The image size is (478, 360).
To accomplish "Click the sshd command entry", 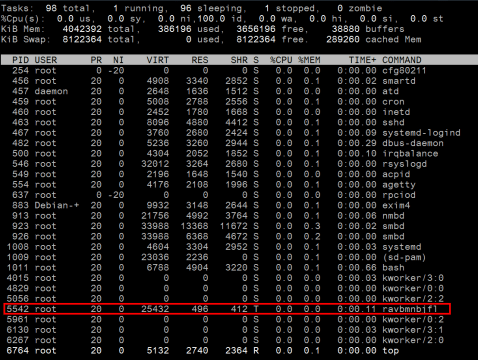I will 393,122.
